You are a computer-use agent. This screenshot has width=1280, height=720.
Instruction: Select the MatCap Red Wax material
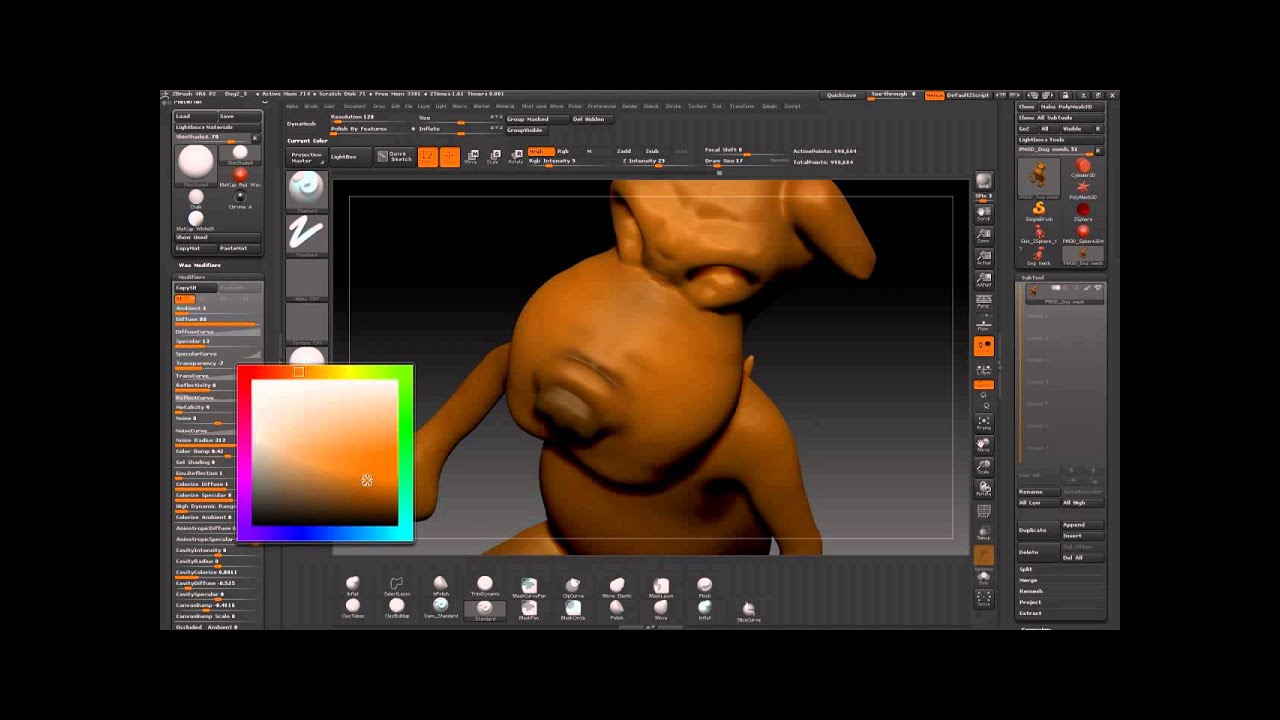(240, 177)
